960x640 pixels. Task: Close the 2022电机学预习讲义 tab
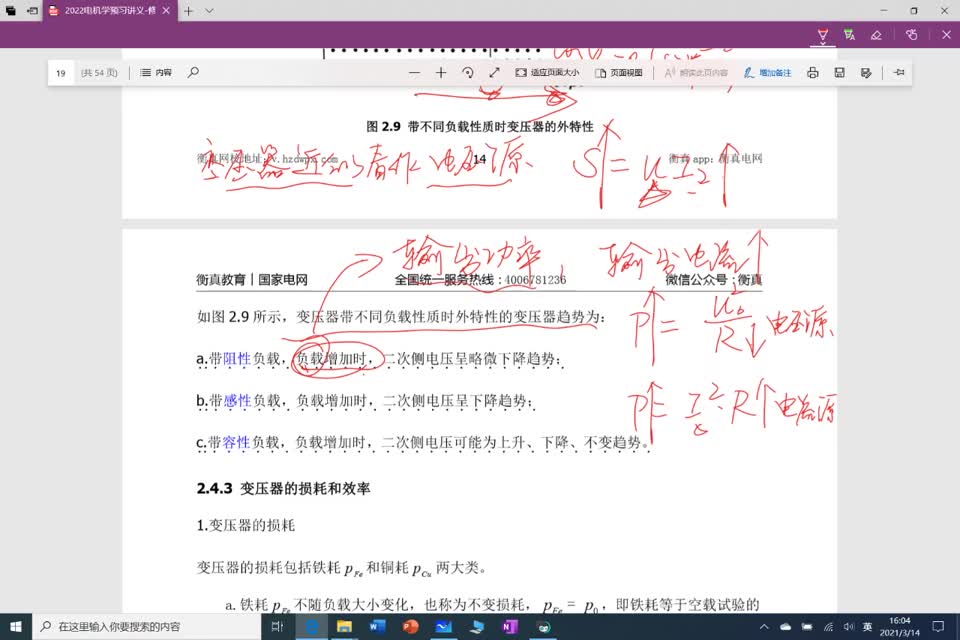(166, 11)
